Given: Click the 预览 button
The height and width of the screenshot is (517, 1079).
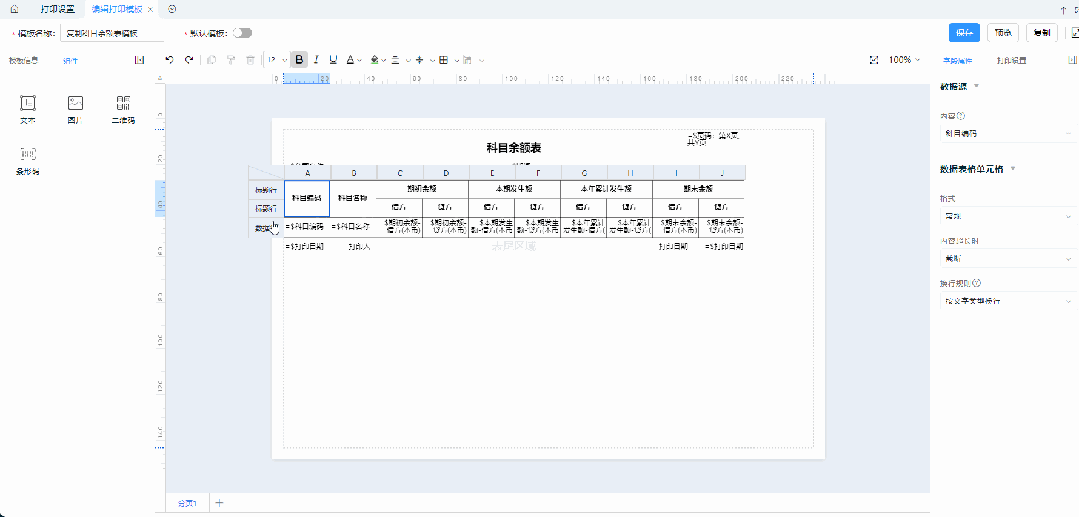Looking at the screenshot, I should click(1003, 33).
